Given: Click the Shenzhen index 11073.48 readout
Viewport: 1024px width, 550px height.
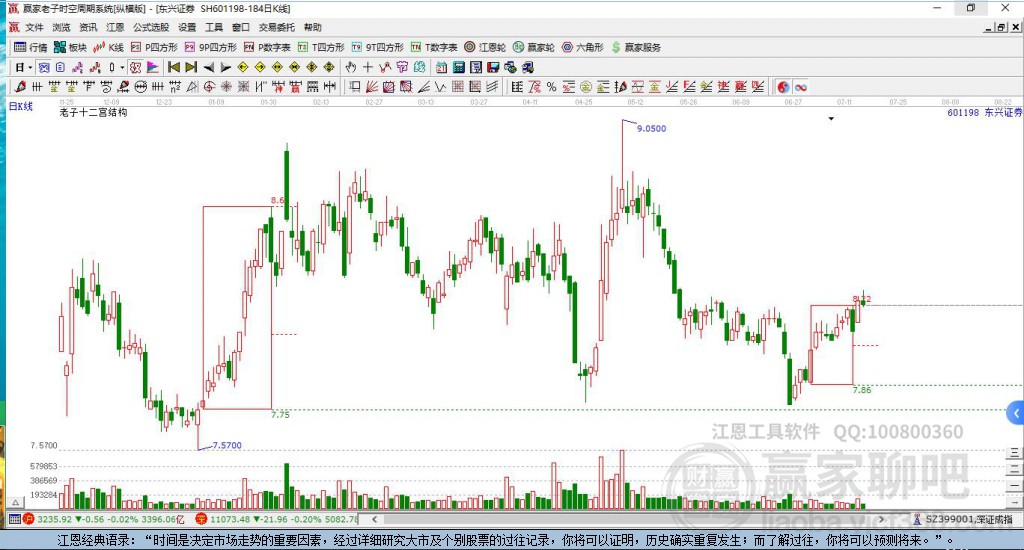Looking at the screenshot, I should [x=231, y=519].
